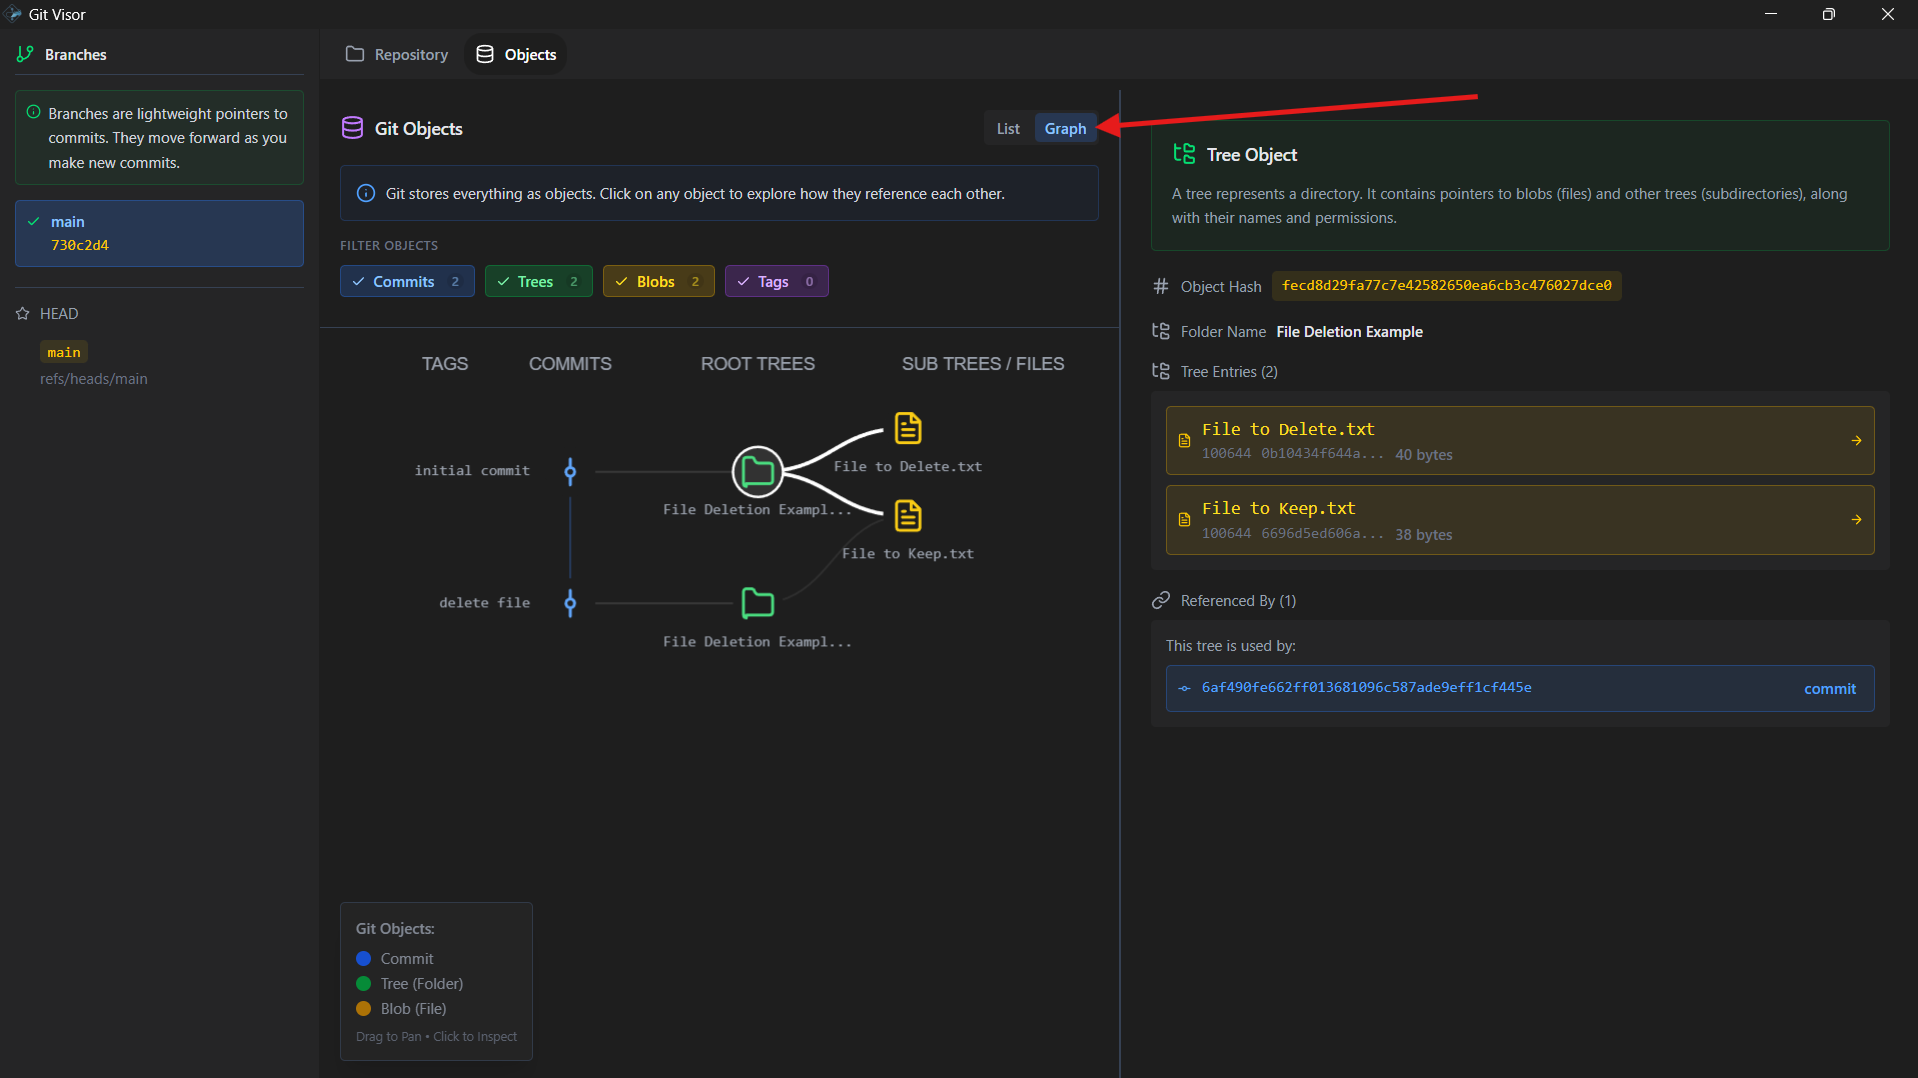Screen dimensions: 1918x1078
Task: Click the object hash value fecd8d29
Action: click(1446, 286)
